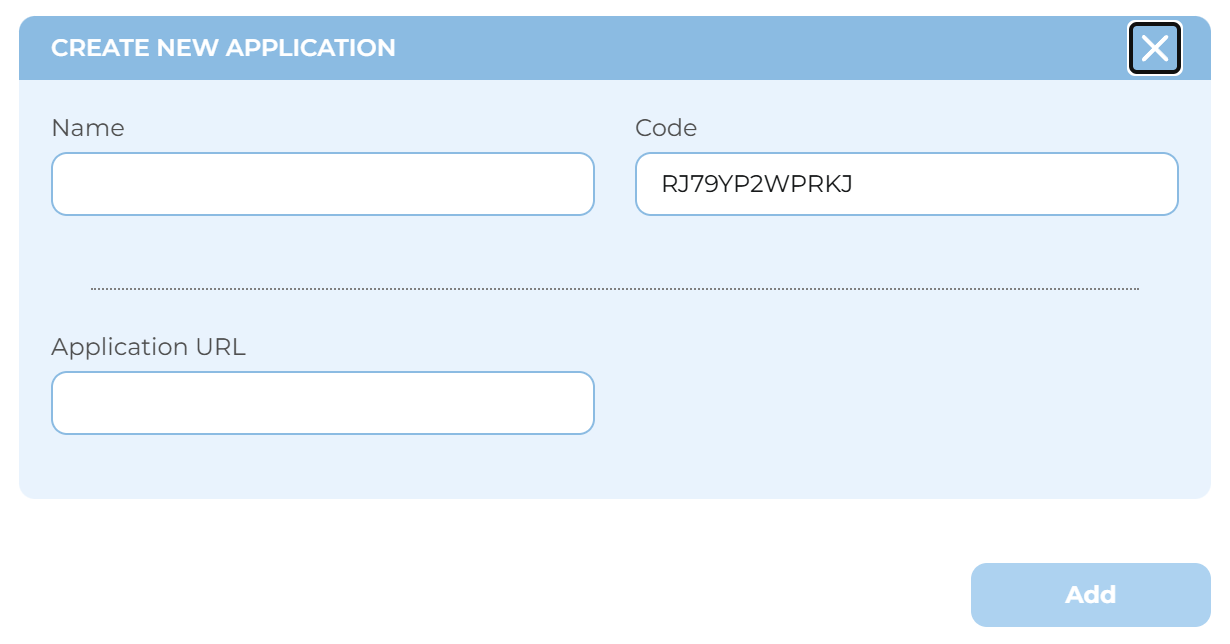
Task: Click into the Name input field
Action: pos(322,184)
